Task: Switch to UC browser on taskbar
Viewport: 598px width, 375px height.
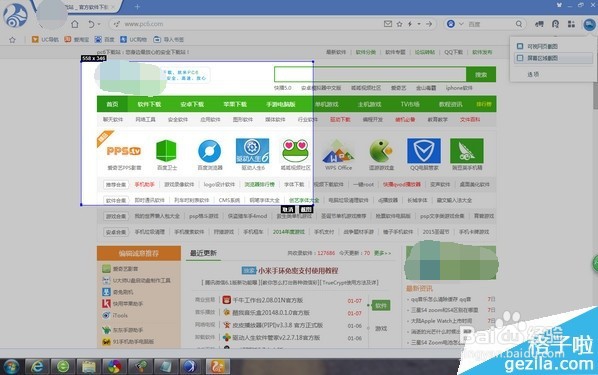Action: [x=218, y=367]
